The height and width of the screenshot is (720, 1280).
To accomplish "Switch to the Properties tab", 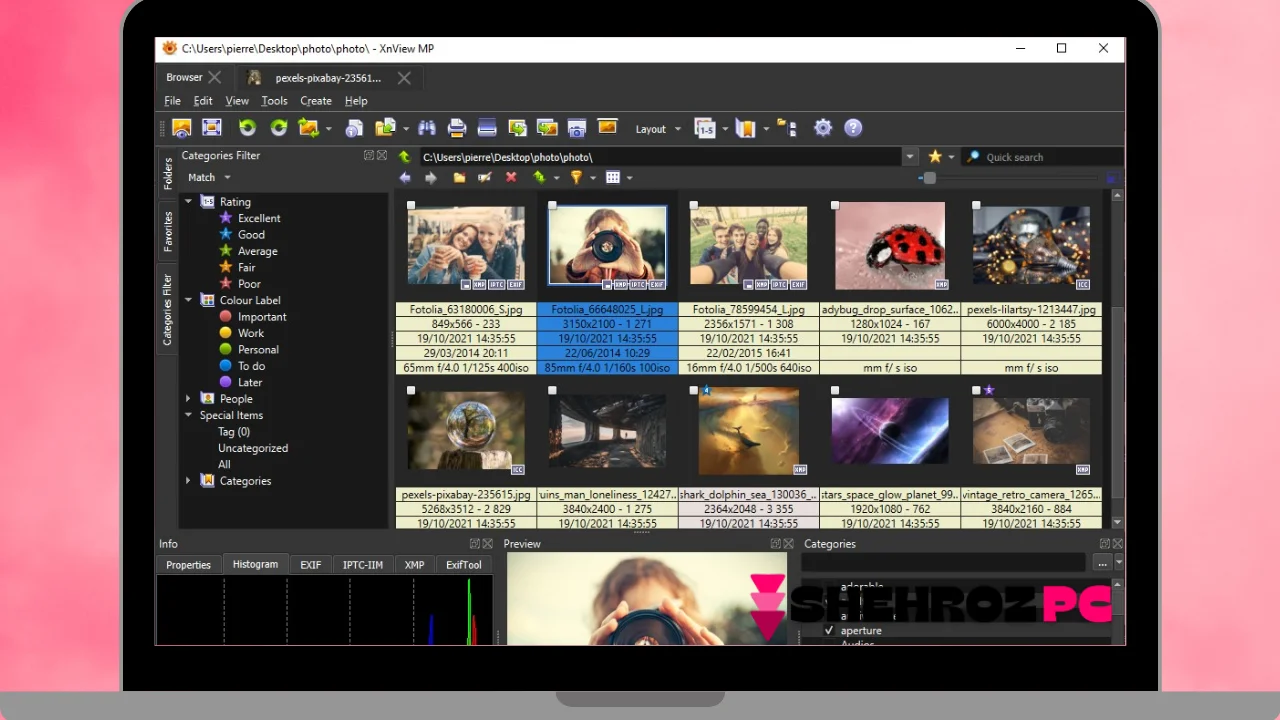I will coord(188,565).
